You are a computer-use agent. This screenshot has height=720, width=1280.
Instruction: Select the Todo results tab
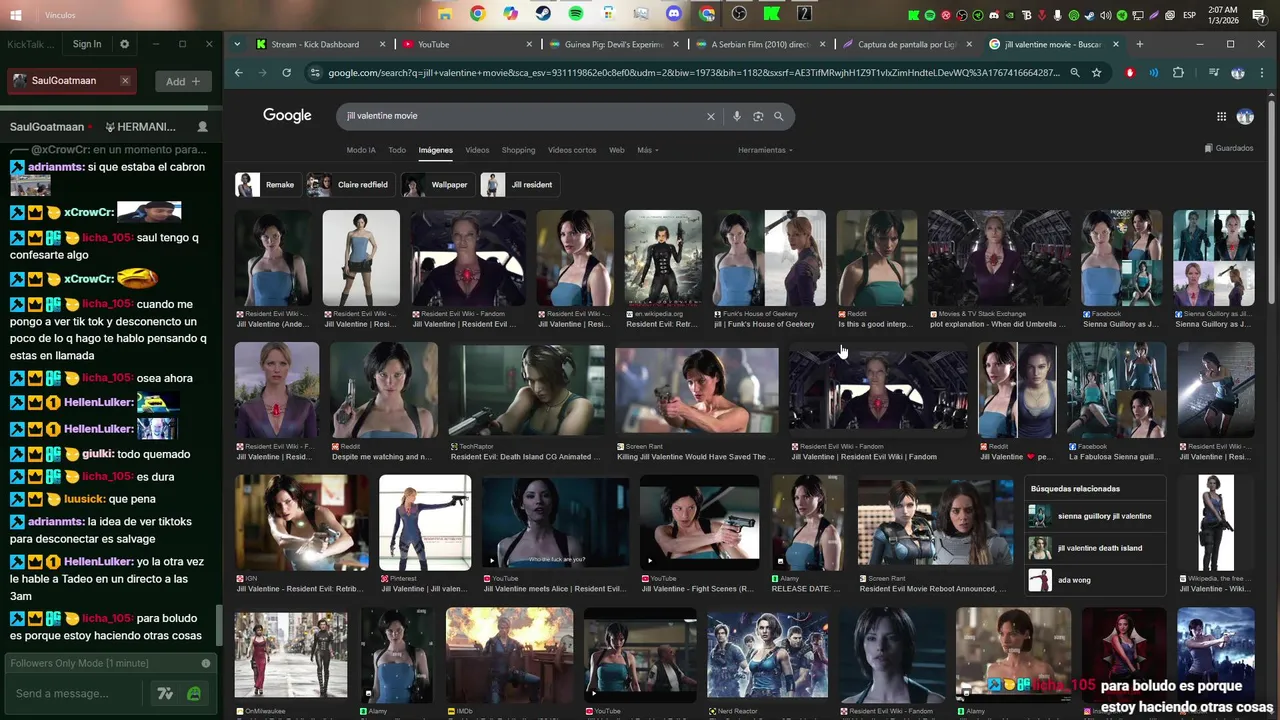click(x=397, y=150)
